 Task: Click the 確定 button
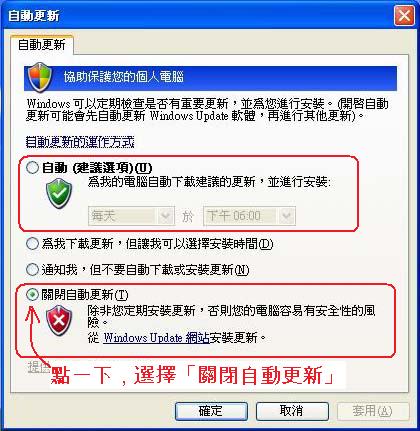[x=211, y=411]
